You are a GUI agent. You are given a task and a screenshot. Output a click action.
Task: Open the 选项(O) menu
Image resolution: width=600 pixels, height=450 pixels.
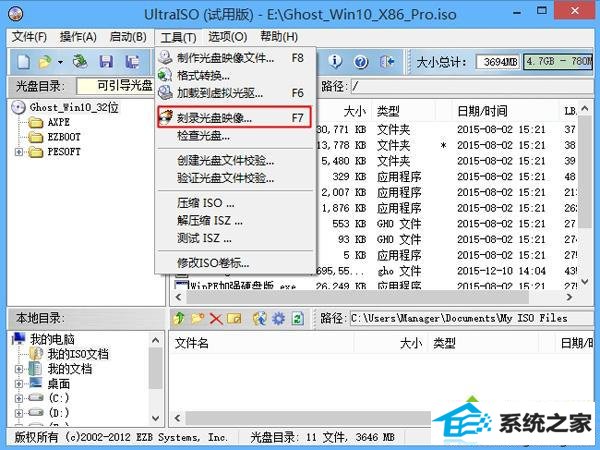(x=228, y=37)
